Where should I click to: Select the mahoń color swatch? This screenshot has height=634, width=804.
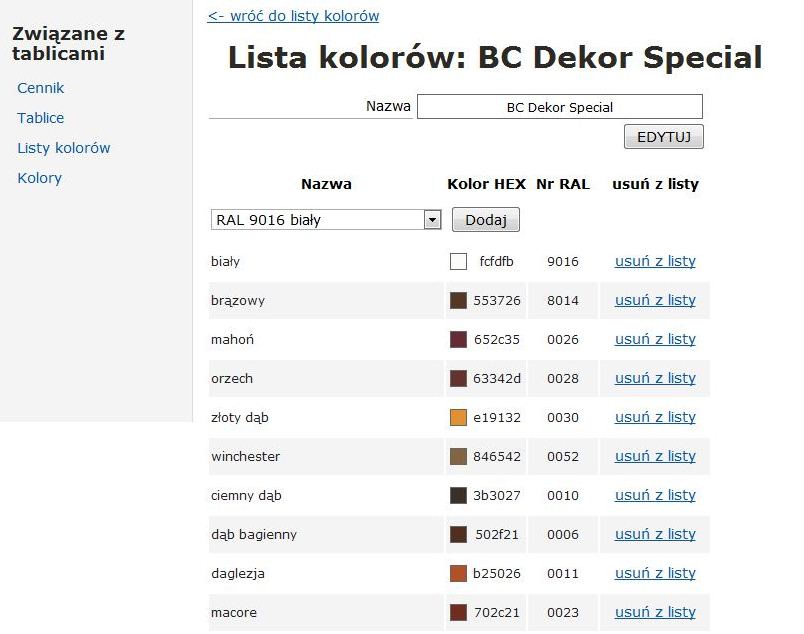click(458, 340)
